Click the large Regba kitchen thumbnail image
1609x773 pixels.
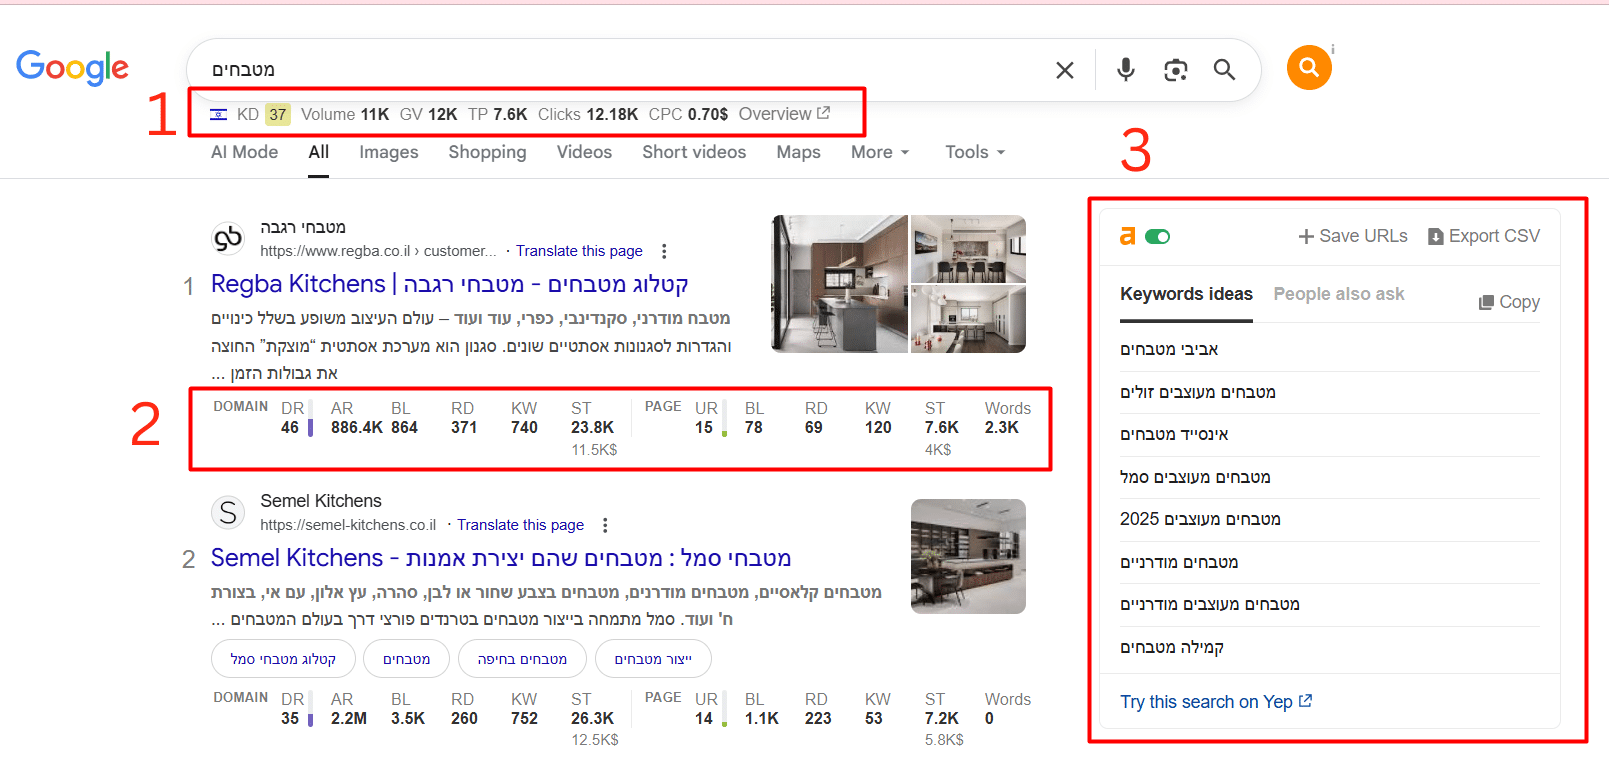pyautogui.click(x=840, y=284)
